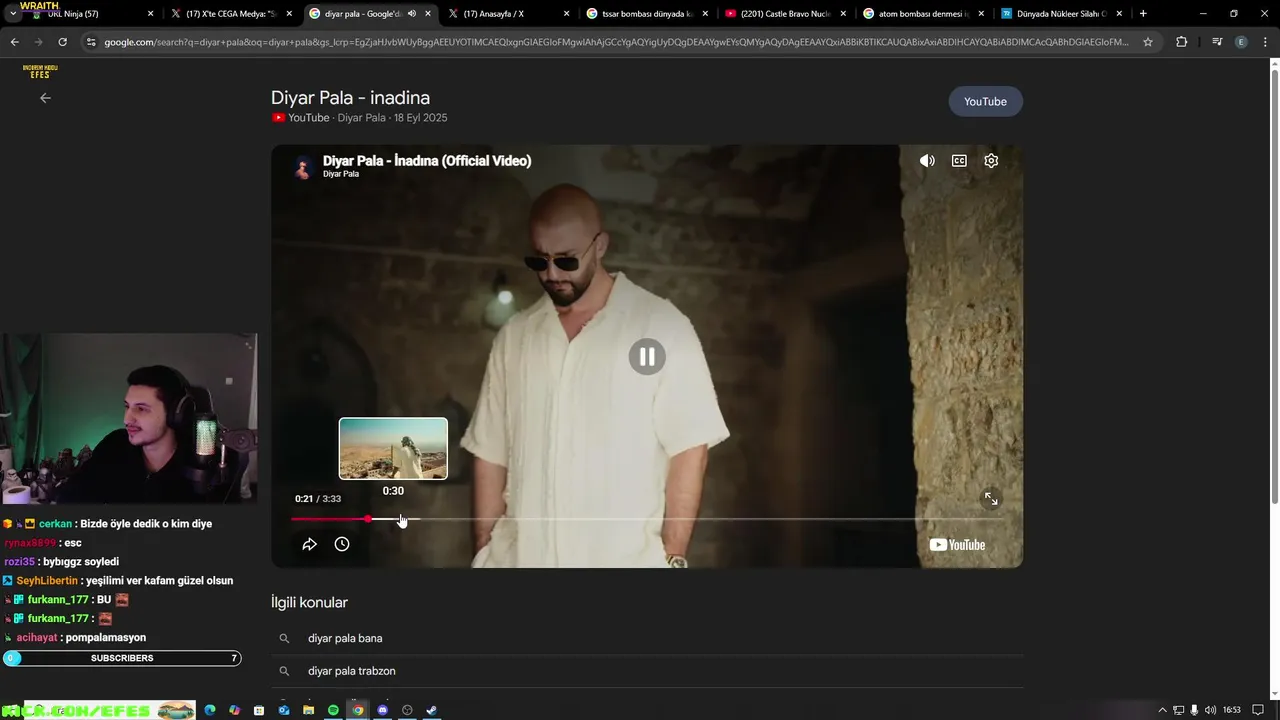This screenshot has width=1280, height=720.
Task: Switch to tssar bombası dünyada tab
Action: click(x=645, y=14)
